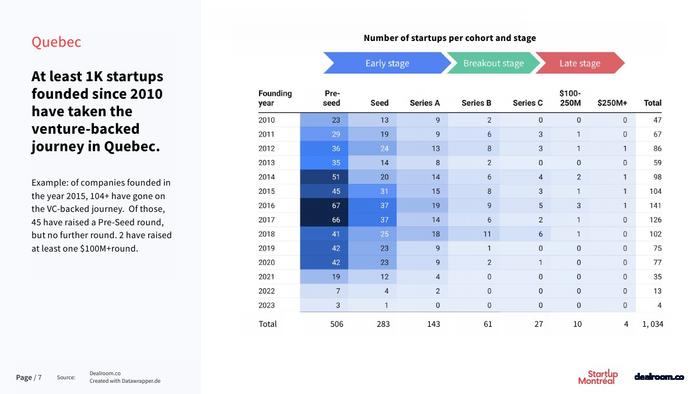Click the Dealroom.co source text

105,373
